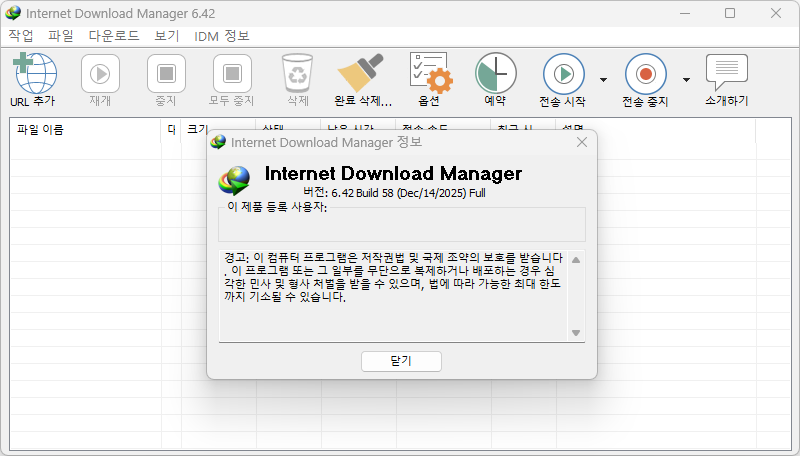Click the 모두 중지 (Stop All) icon
The height and width of the screenshot is (456, 800).
coord(232,74)
